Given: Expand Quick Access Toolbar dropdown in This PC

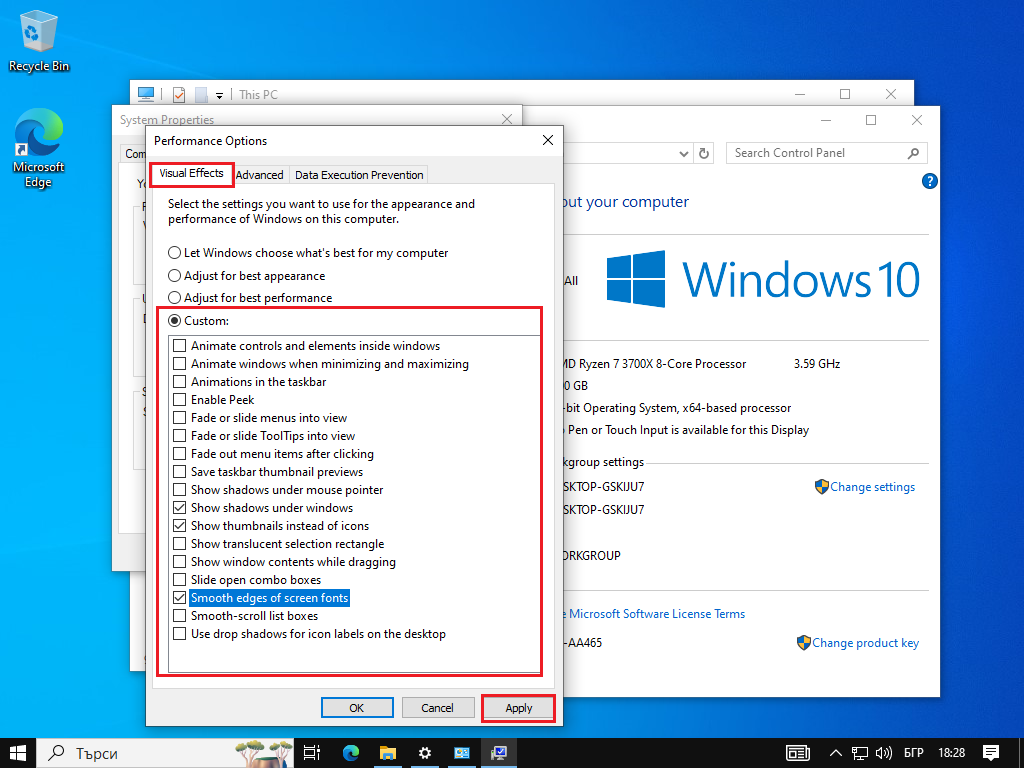Looking at the screenshot, I should tap(219, 95).
